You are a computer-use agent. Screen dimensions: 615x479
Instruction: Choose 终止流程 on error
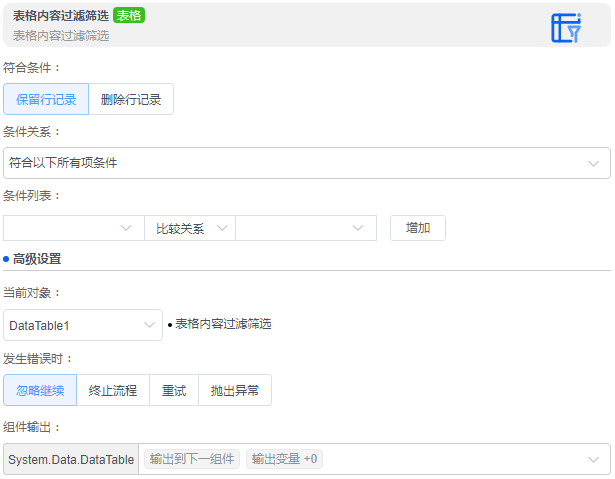tap(113, 390)
